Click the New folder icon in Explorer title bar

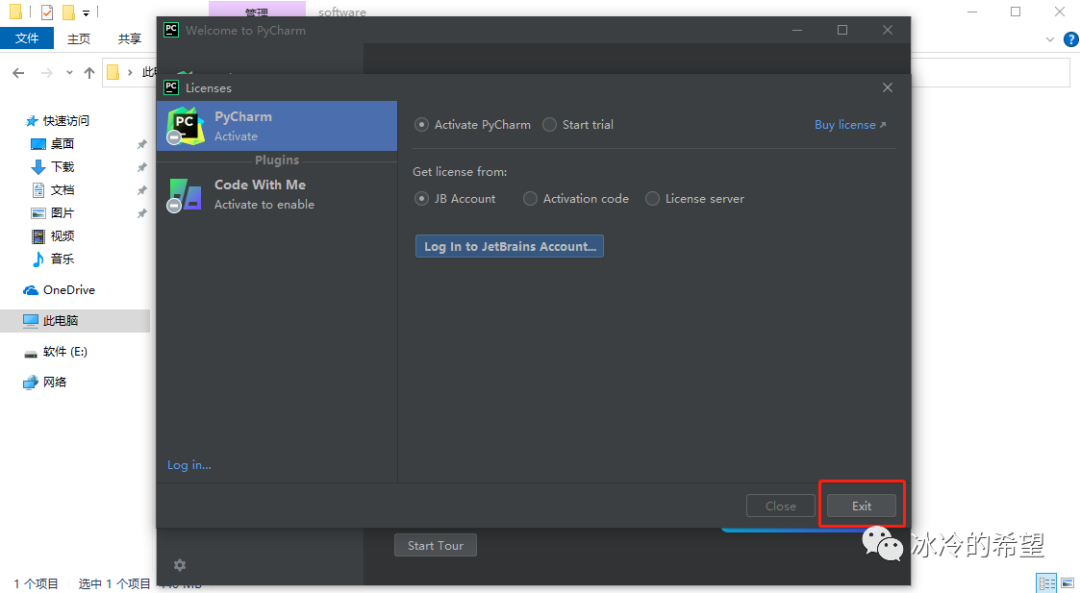[68, 12]
